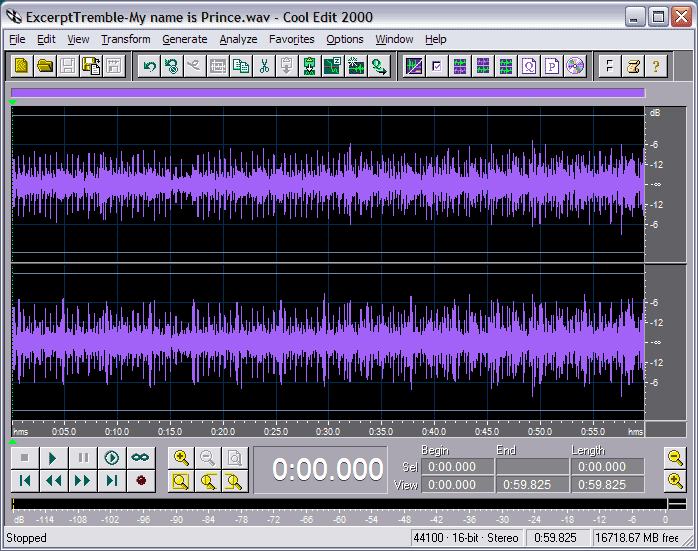Click the View Begin time field
The image size is (698, 551).
point(458,485)
